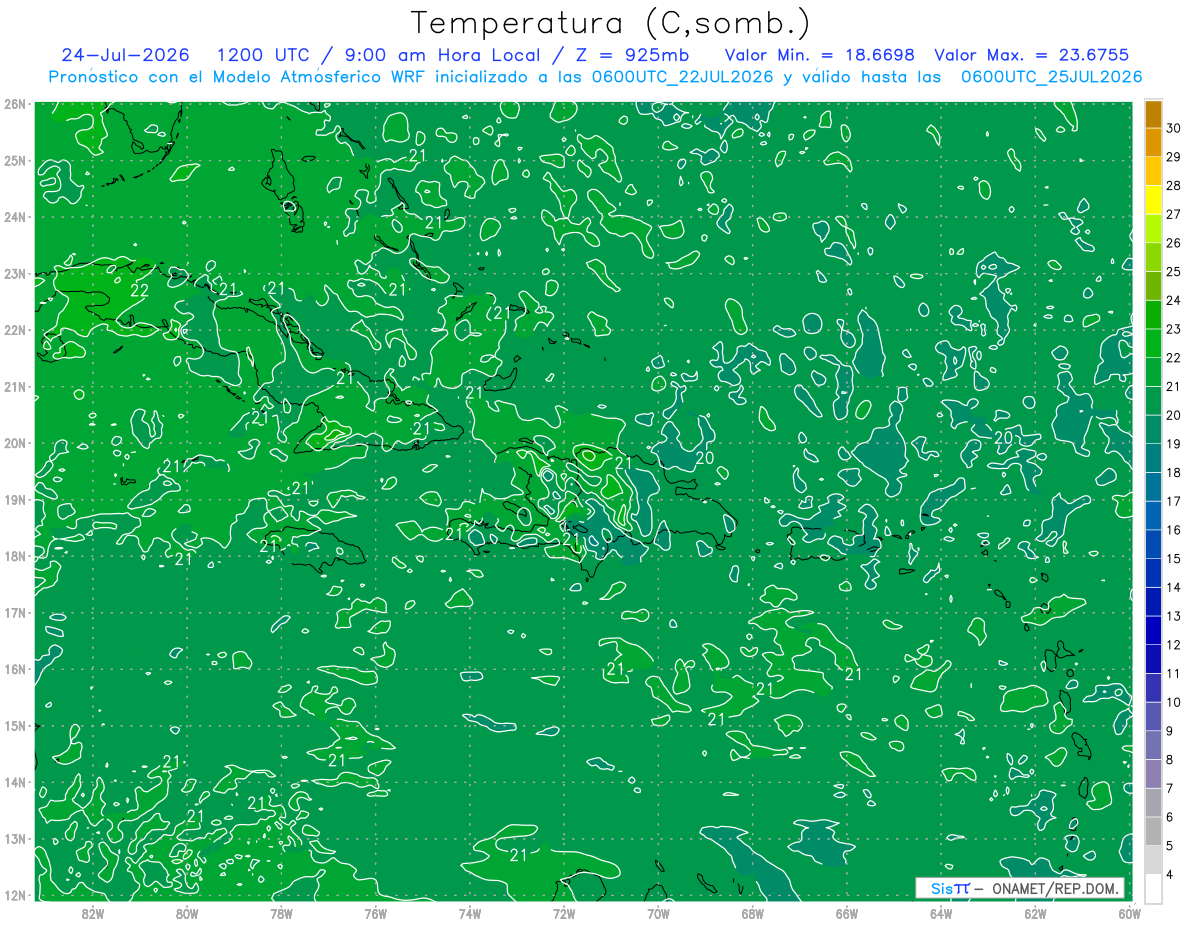The width and height of the screenshot is (1200, 927).
Task: Click the 17N latitude axis label
Action: click(14, 612)
